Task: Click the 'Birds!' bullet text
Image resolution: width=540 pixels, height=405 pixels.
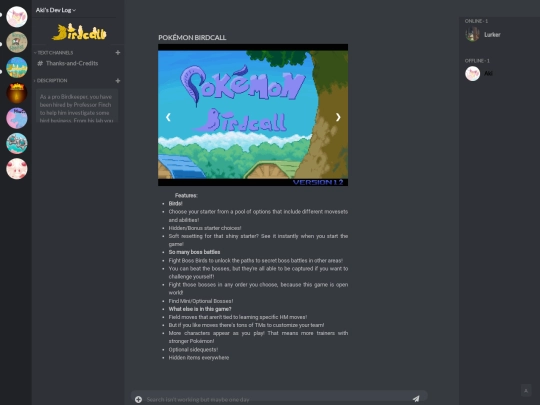Action: (176, 204)
